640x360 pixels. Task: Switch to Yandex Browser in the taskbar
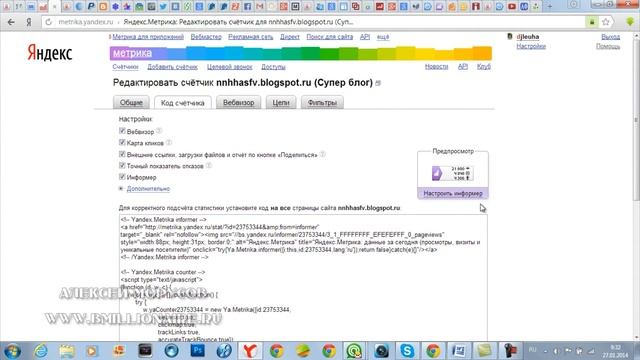(x=250, y=351)
